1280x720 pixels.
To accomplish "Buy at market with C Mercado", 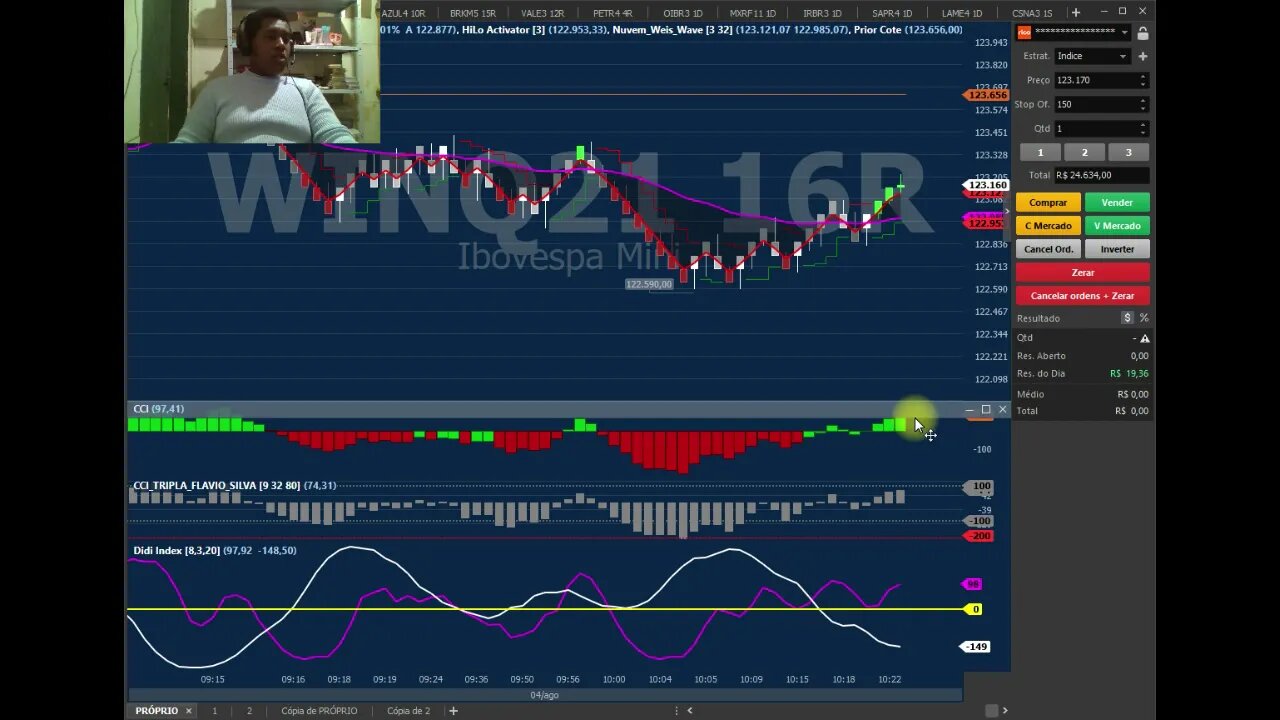I will point(1048,225).
